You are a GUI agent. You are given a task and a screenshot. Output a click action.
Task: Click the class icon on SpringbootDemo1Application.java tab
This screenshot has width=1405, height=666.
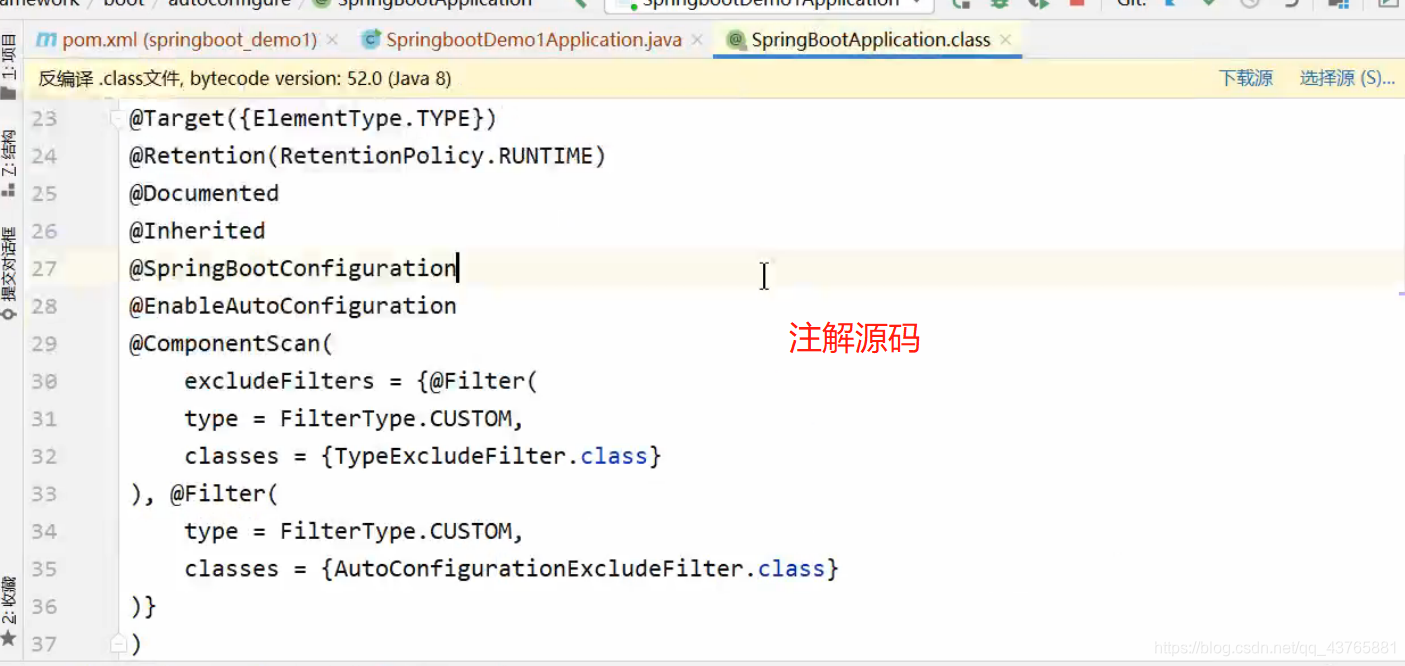point(371,40)
